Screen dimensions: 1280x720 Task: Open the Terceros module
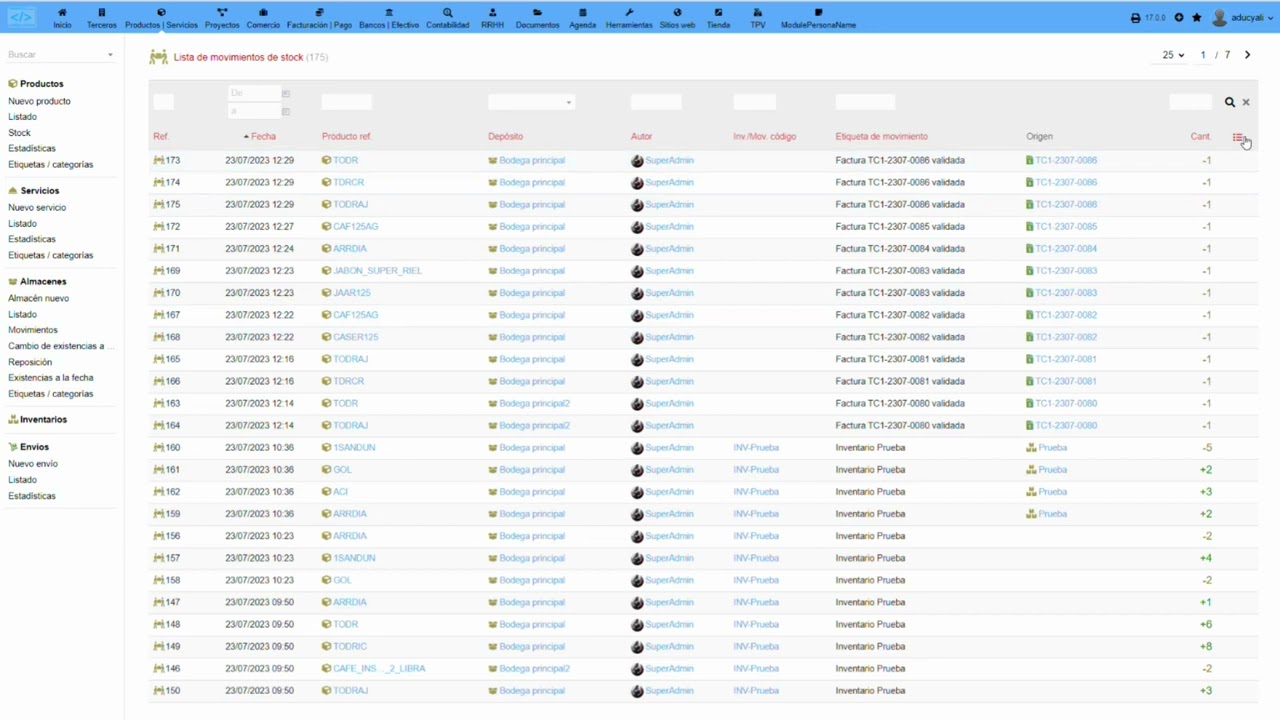click(x=101, y=19)
